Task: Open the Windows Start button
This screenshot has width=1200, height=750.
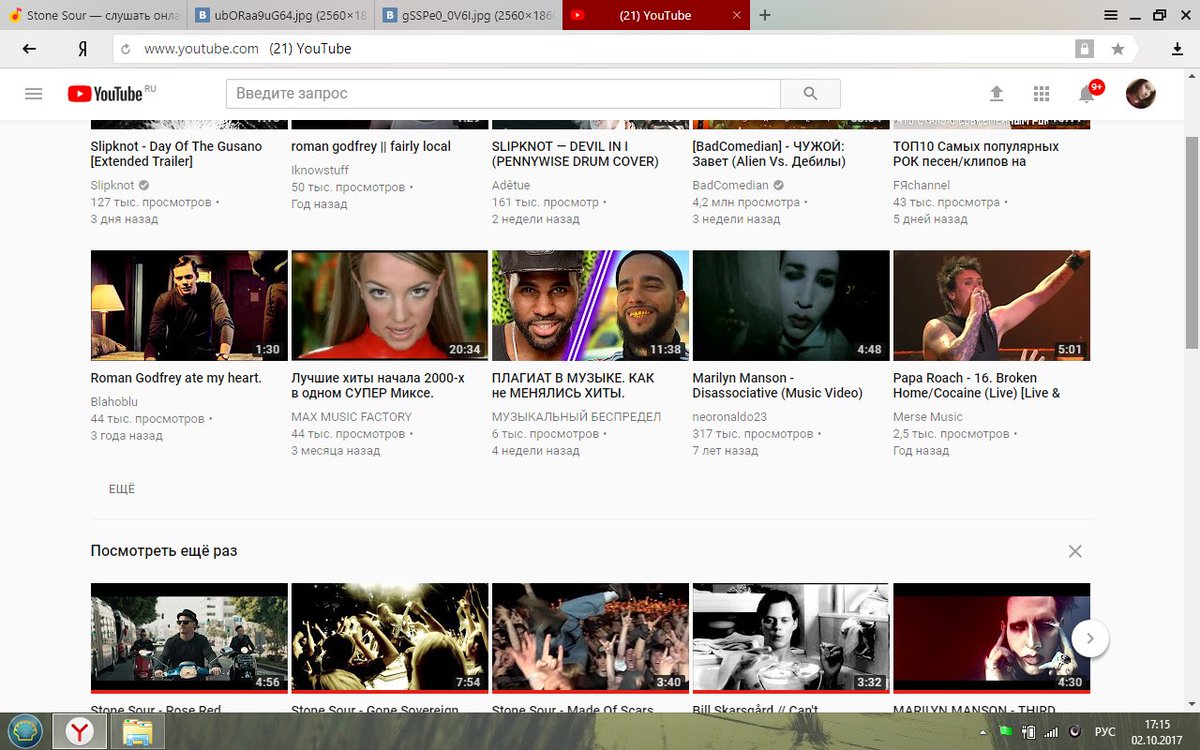Action: (x=27, y=732)
